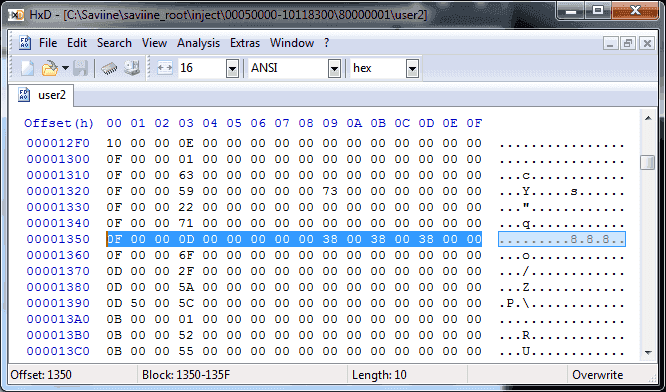Open the ANSI charset dropdown
The image size is (666, 392).
(334, 68)
